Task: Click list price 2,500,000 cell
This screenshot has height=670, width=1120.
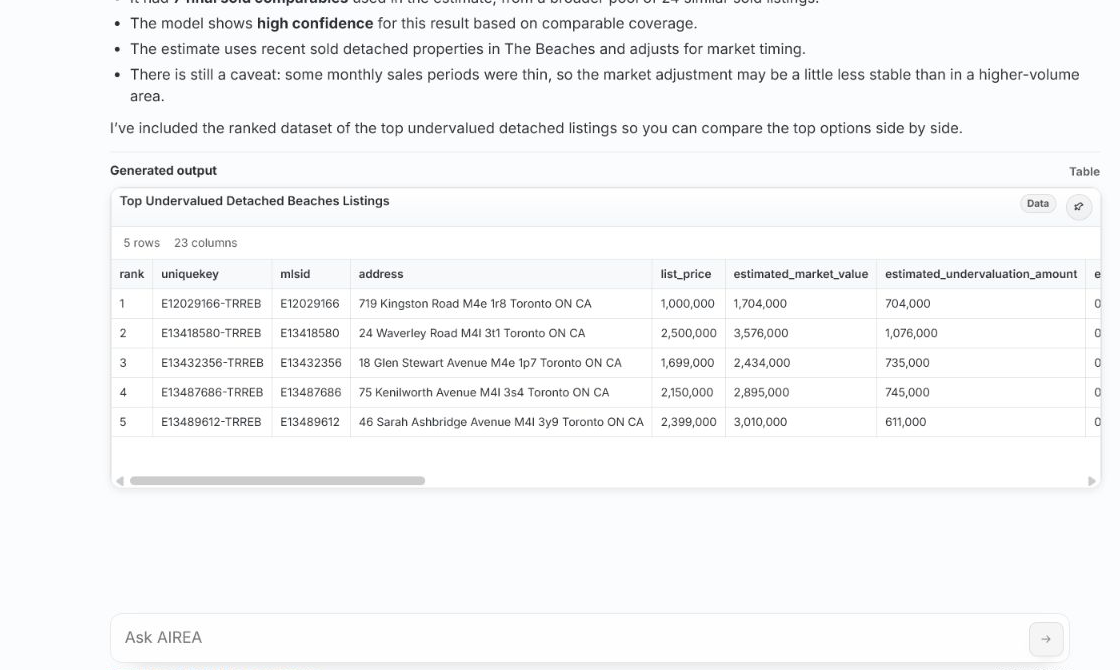Action: click(689, 333)
